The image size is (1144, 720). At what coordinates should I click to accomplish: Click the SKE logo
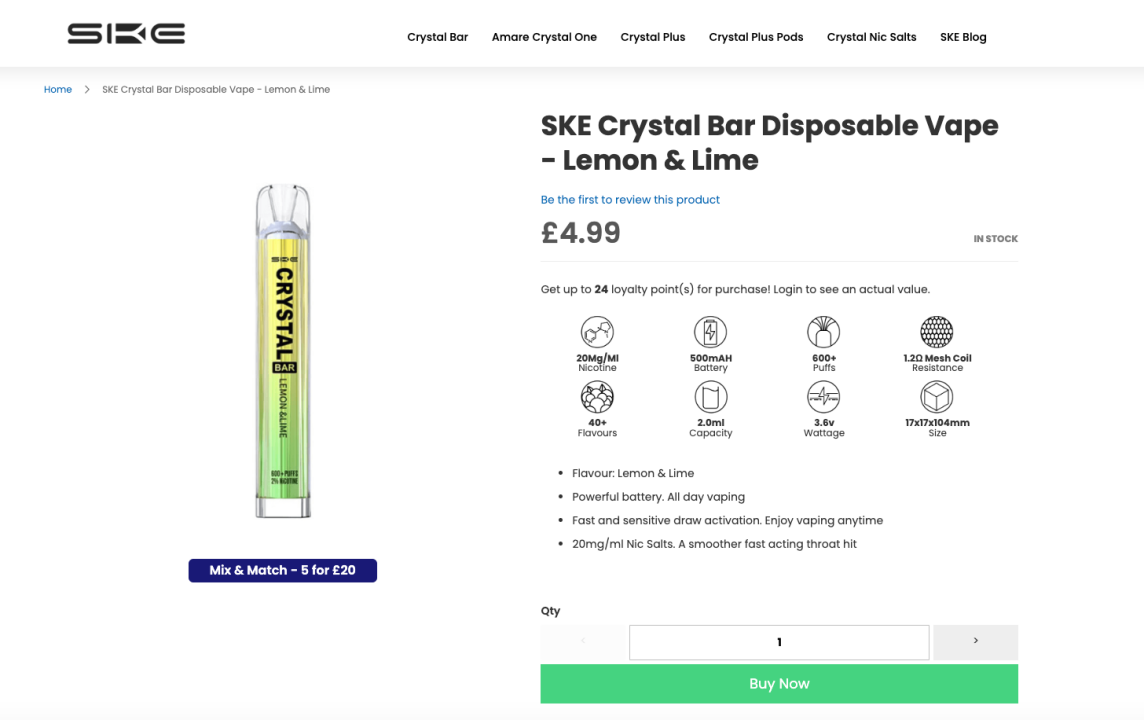tap(126, 35)
